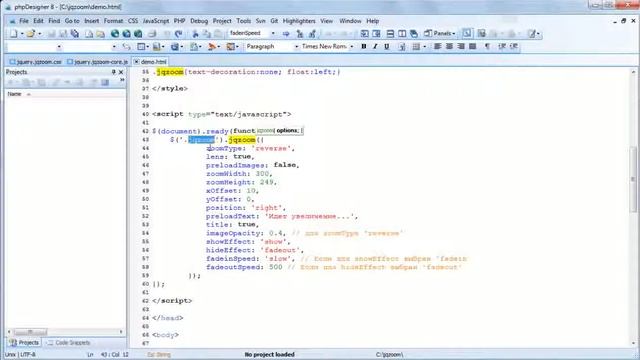The width and height of the screenshot is (640, 360).
Task: Align text right
Action: coord(461,47)
